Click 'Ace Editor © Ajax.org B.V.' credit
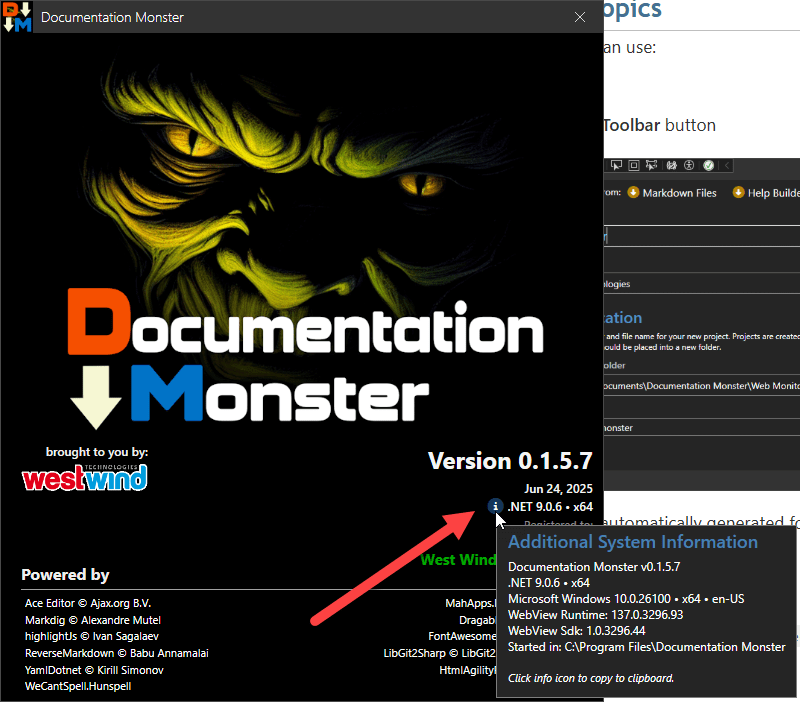800x702 pixels. [88, 603]
